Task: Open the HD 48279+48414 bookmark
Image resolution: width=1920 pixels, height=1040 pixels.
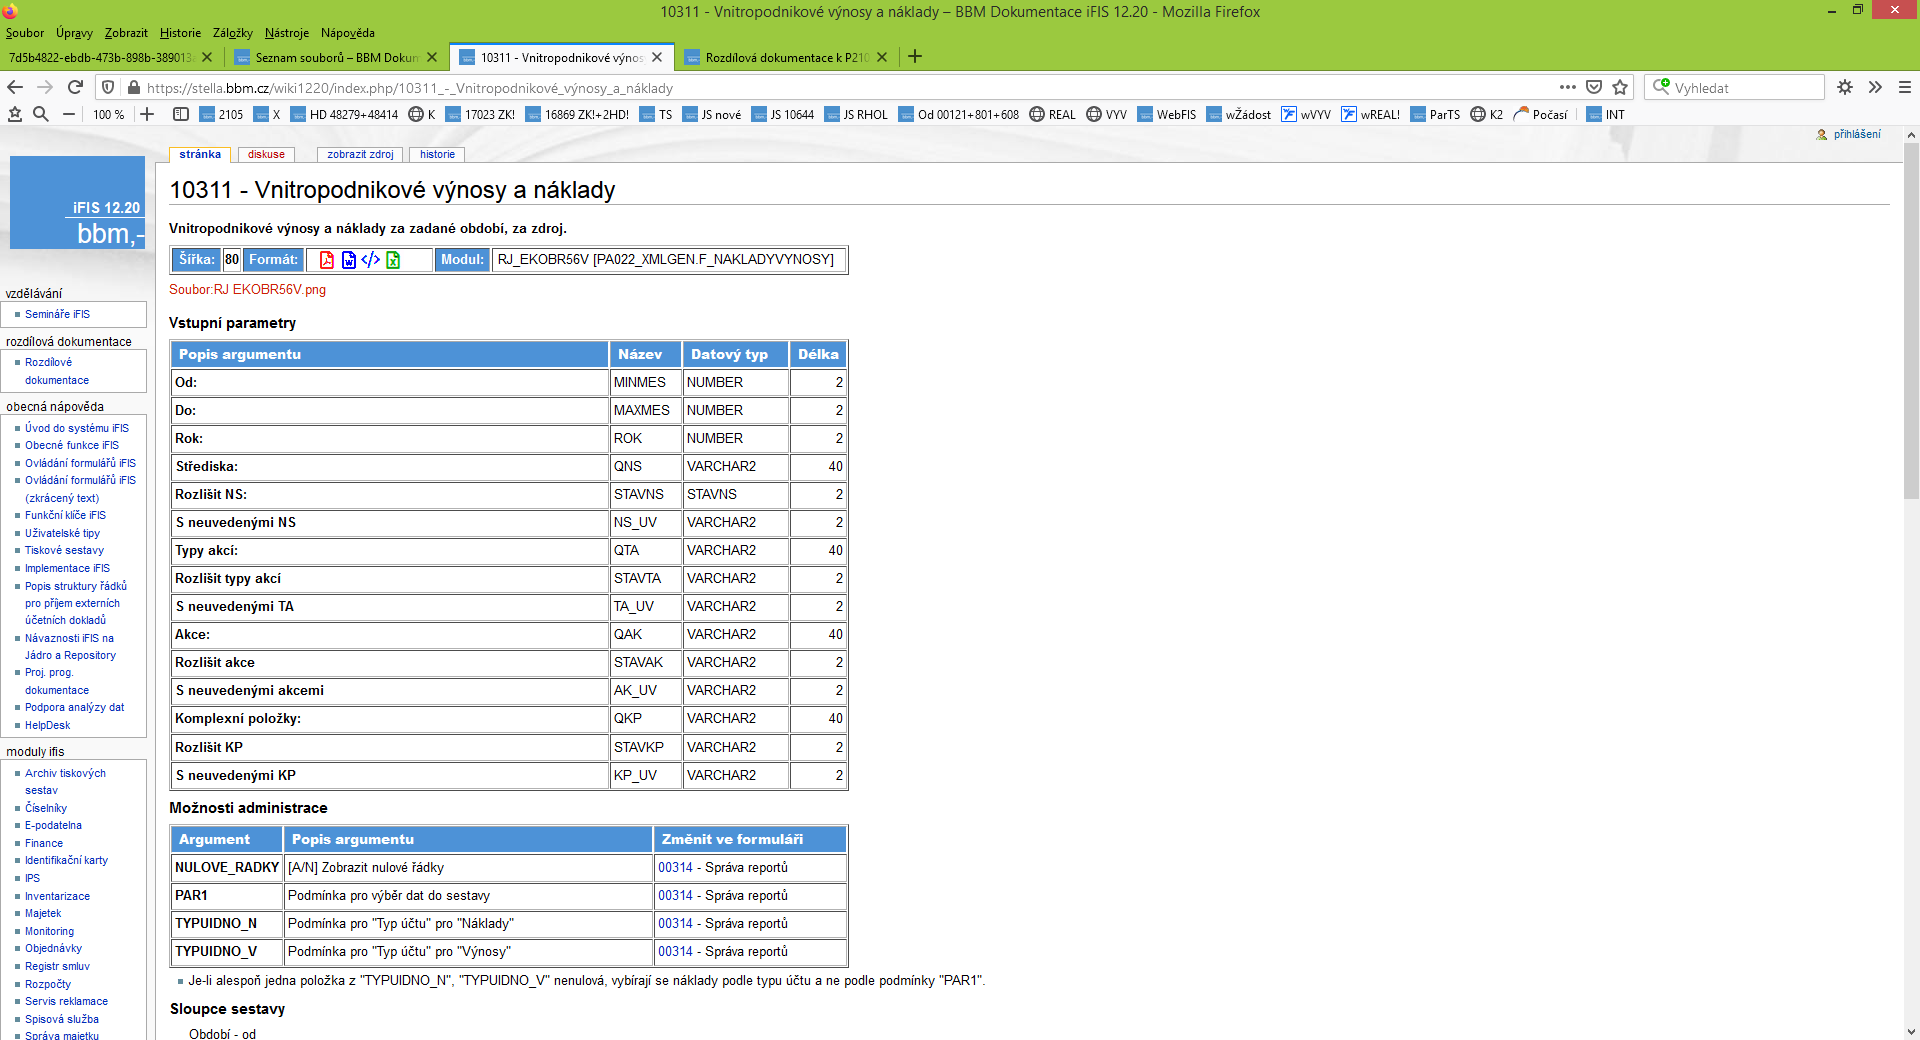Action: pyautogui.click(x=344, y=114)
